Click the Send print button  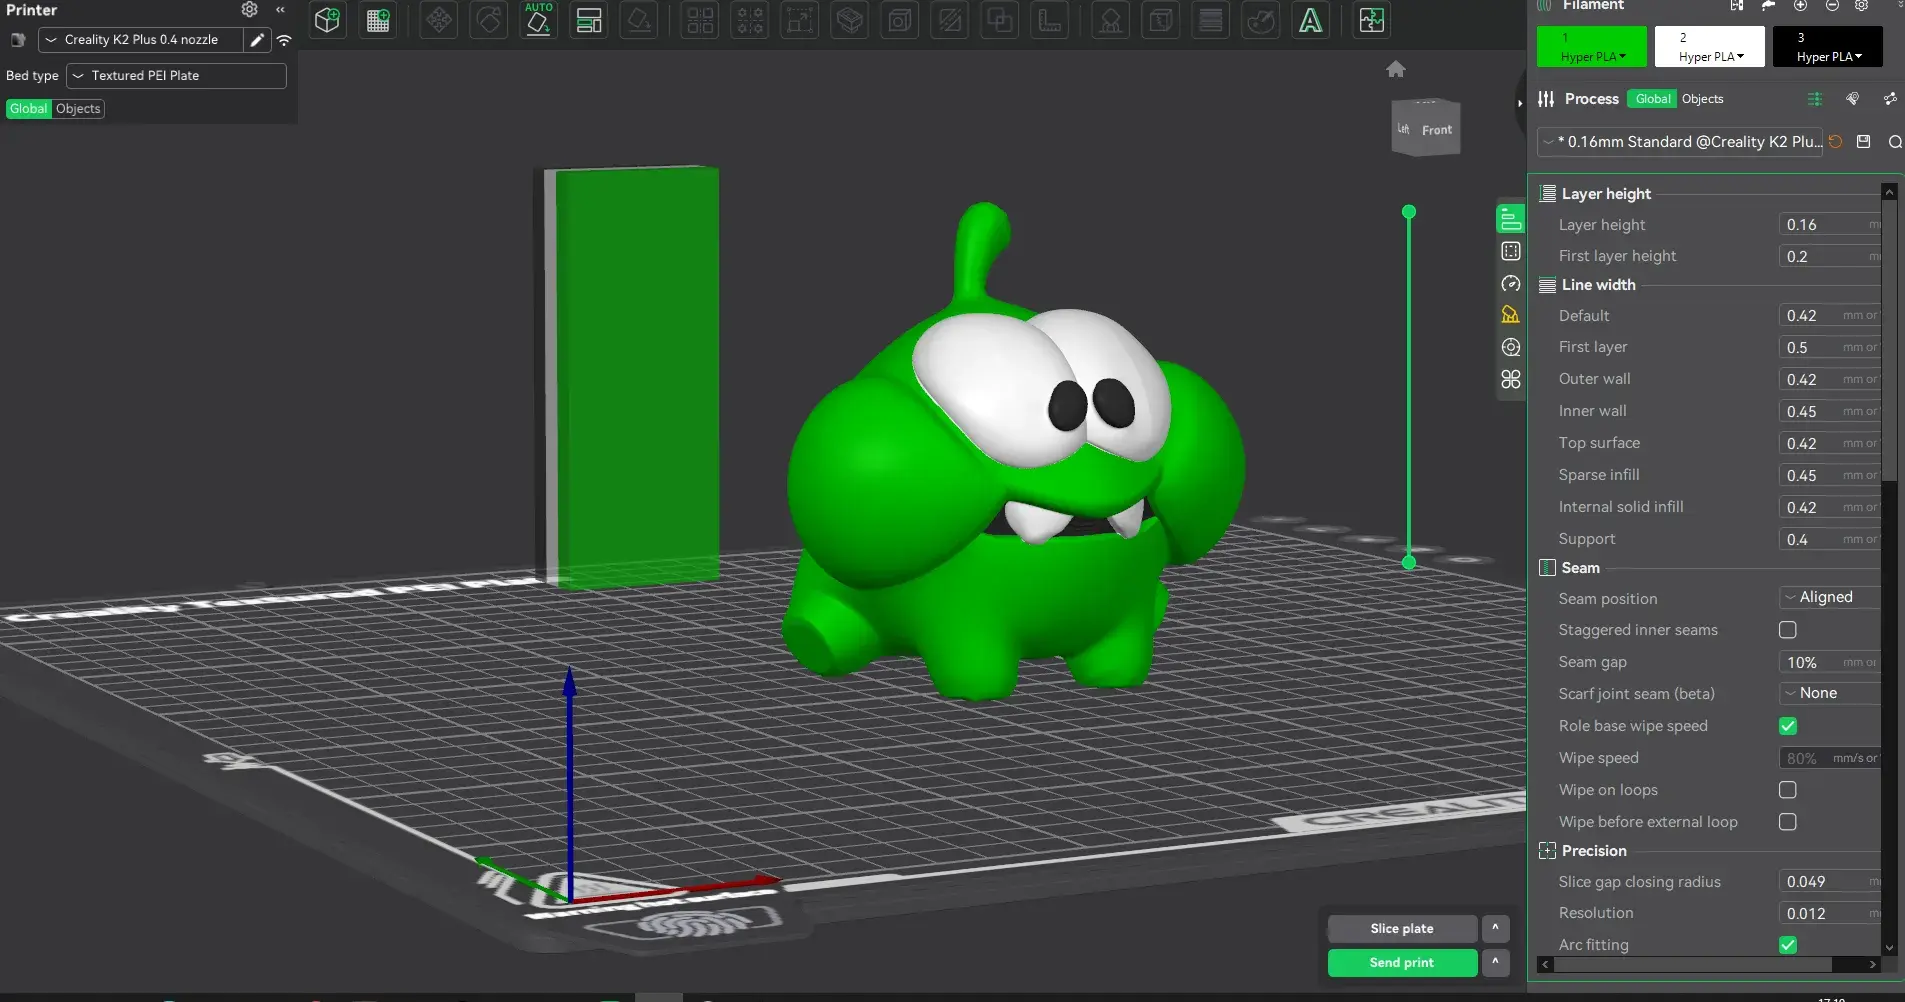(x=1402, y=963)
